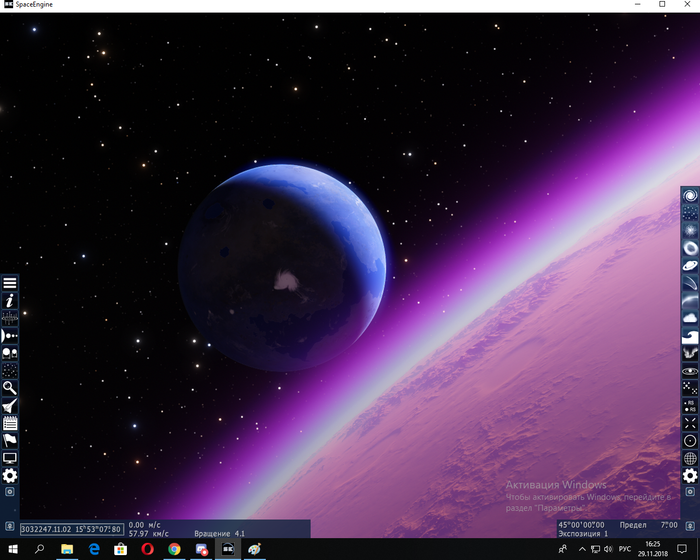Open Opera browser from the taskbar
Image resolution: width=700 pixels, height=560 pixels.
(x=148, y=550)
